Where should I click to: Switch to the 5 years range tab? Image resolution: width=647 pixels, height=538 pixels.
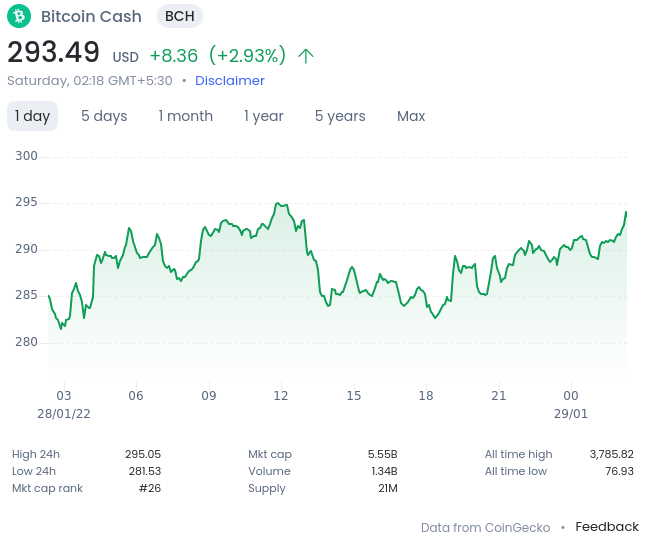tap(340, 116)
